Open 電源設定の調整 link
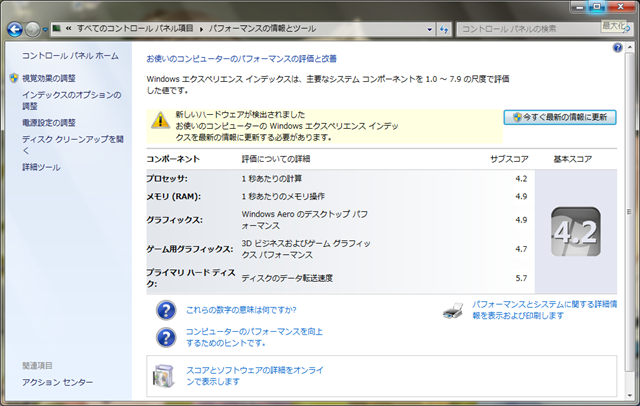Viewport: 640px width, 406px height. [49, 122]
